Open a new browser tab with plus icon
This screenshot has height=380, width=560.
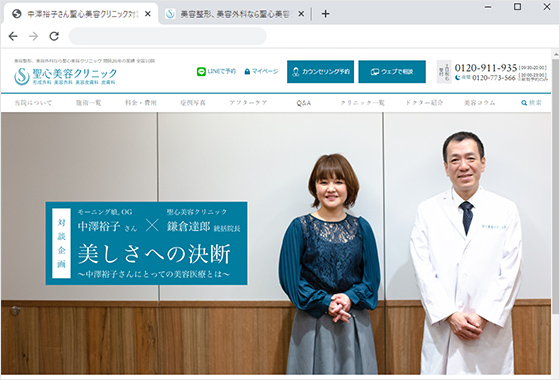point(325,14)
